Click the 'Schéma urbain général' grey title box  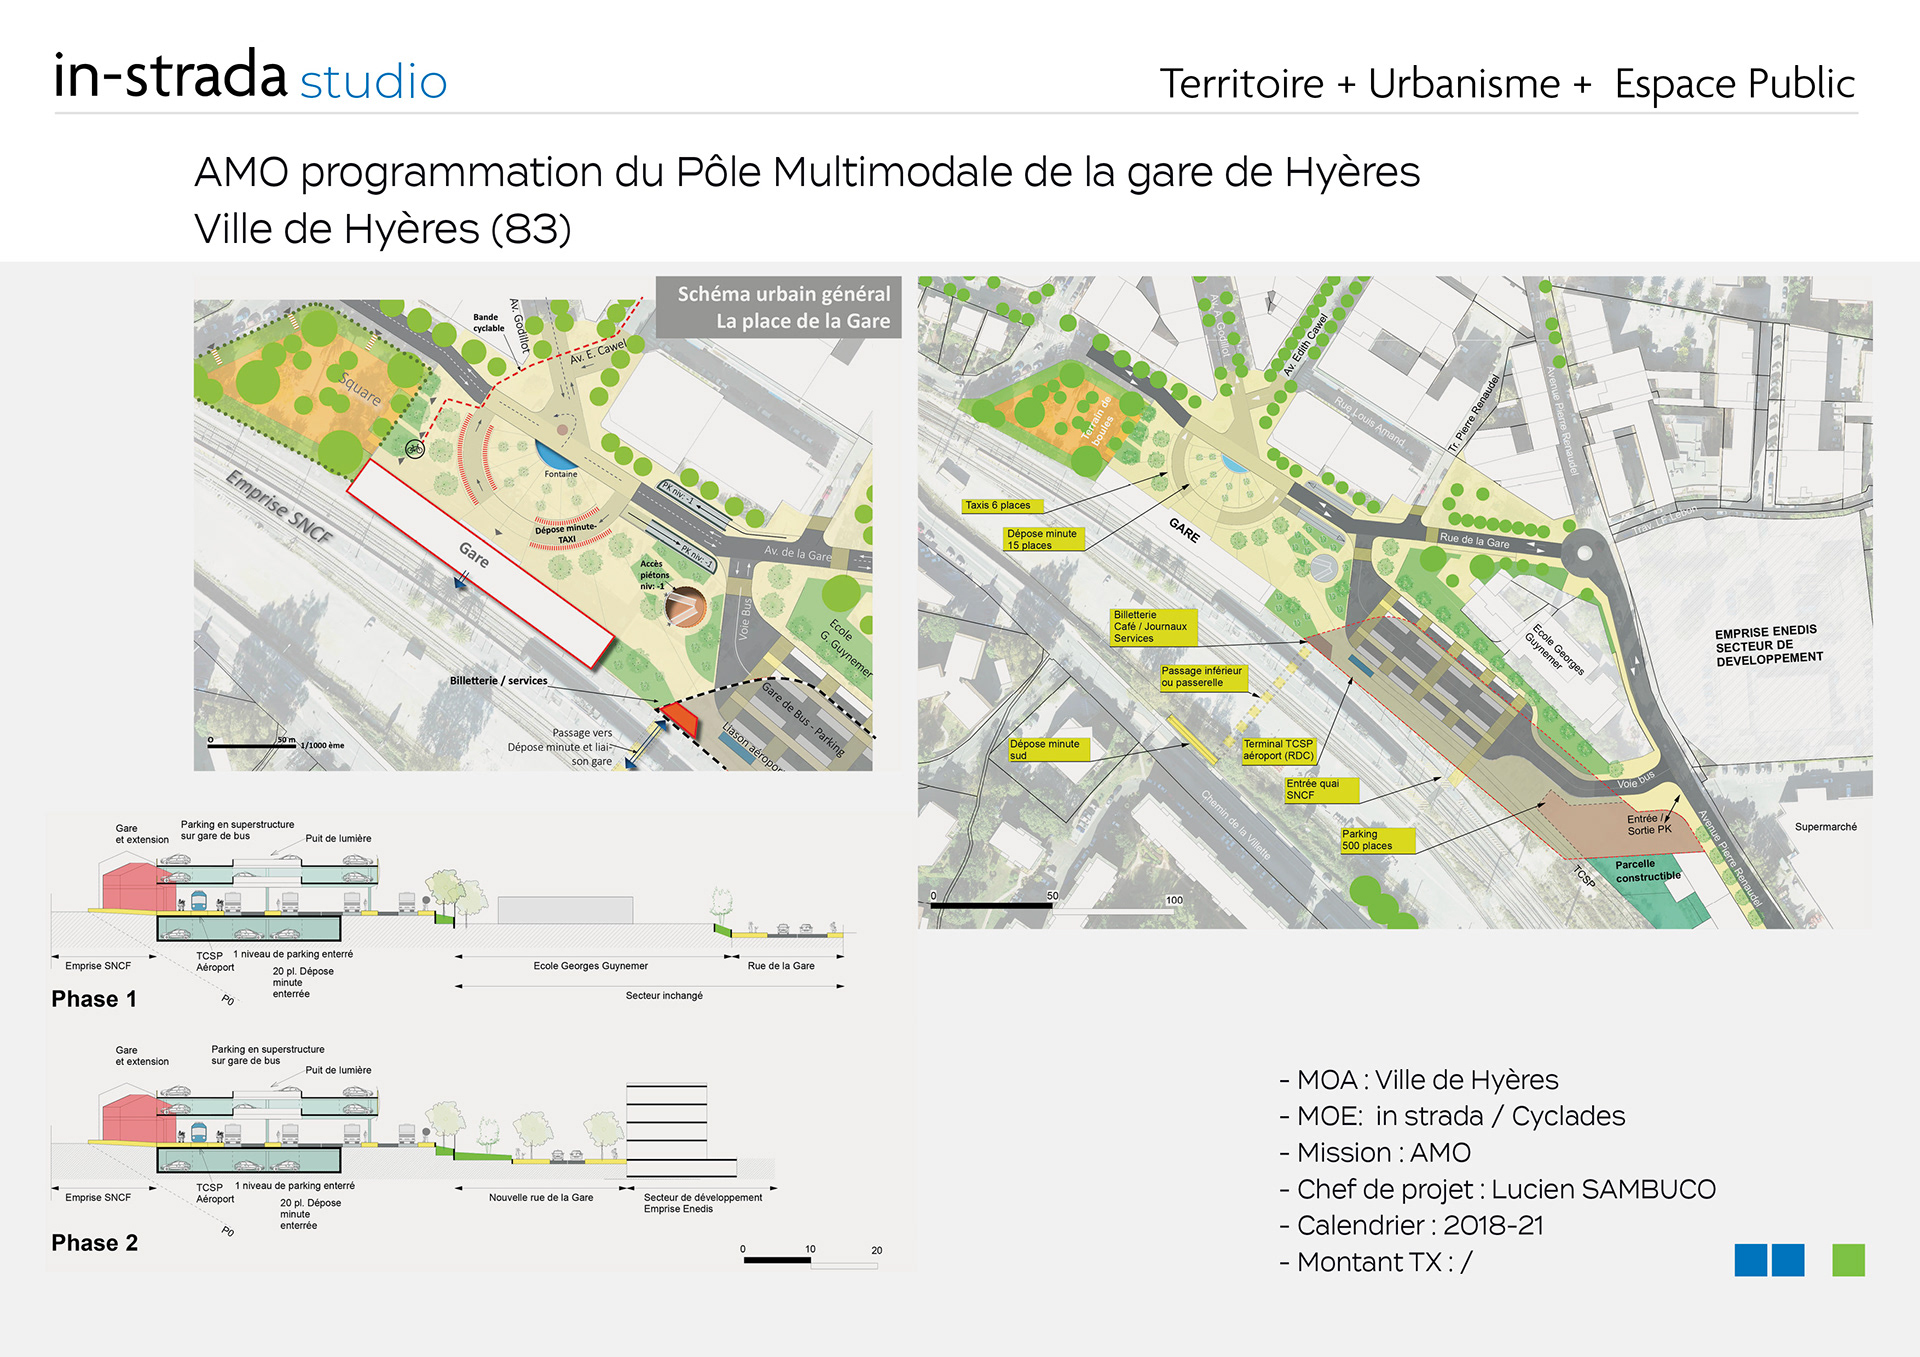[779, 308]
